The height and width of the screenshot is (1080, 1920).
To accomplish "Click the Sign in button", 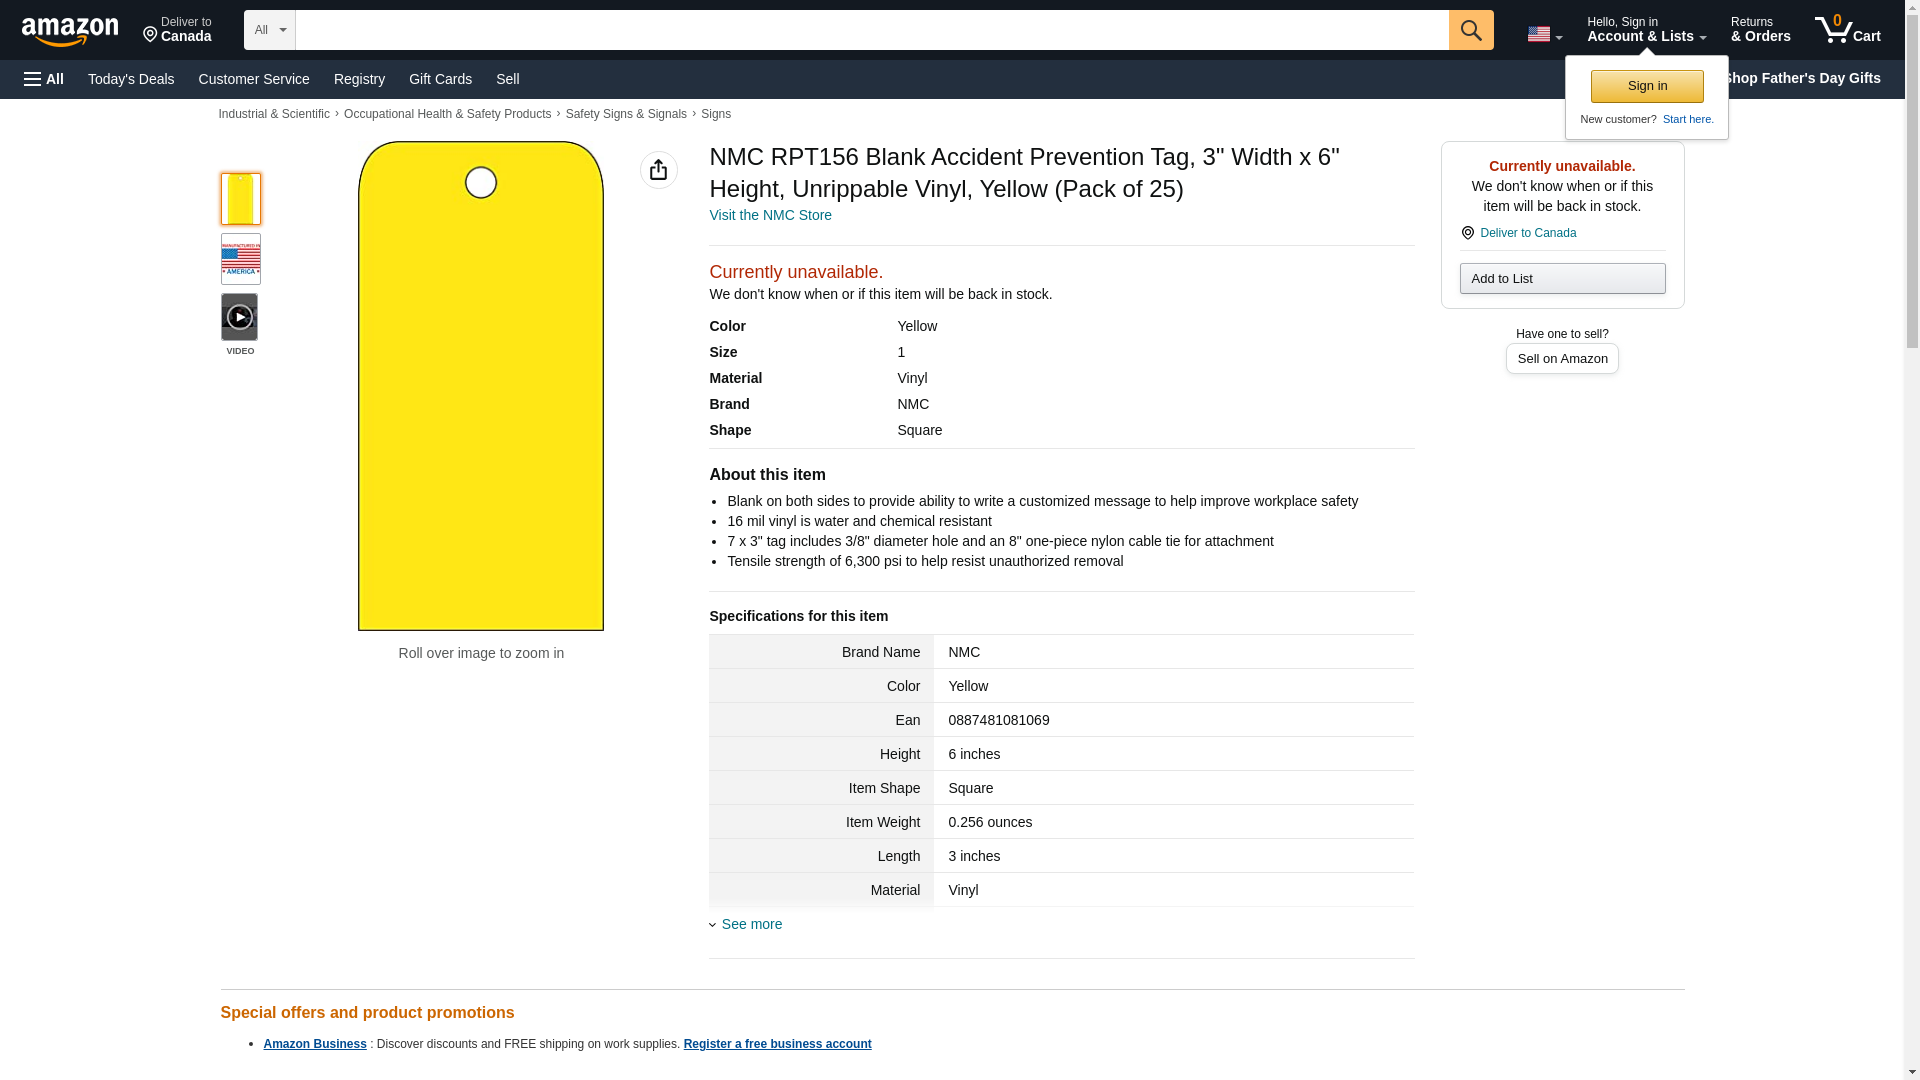I will (x=1646, y=86).
